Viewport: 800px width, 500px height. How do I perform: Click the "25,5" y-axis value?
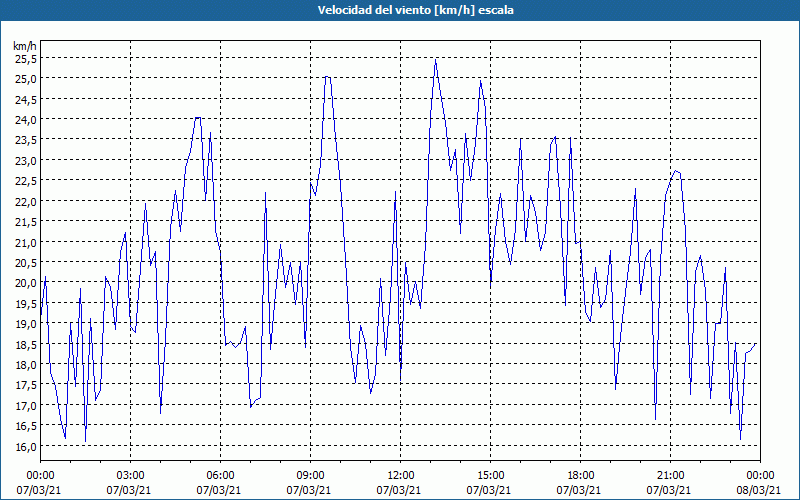[x=25, y=59]
